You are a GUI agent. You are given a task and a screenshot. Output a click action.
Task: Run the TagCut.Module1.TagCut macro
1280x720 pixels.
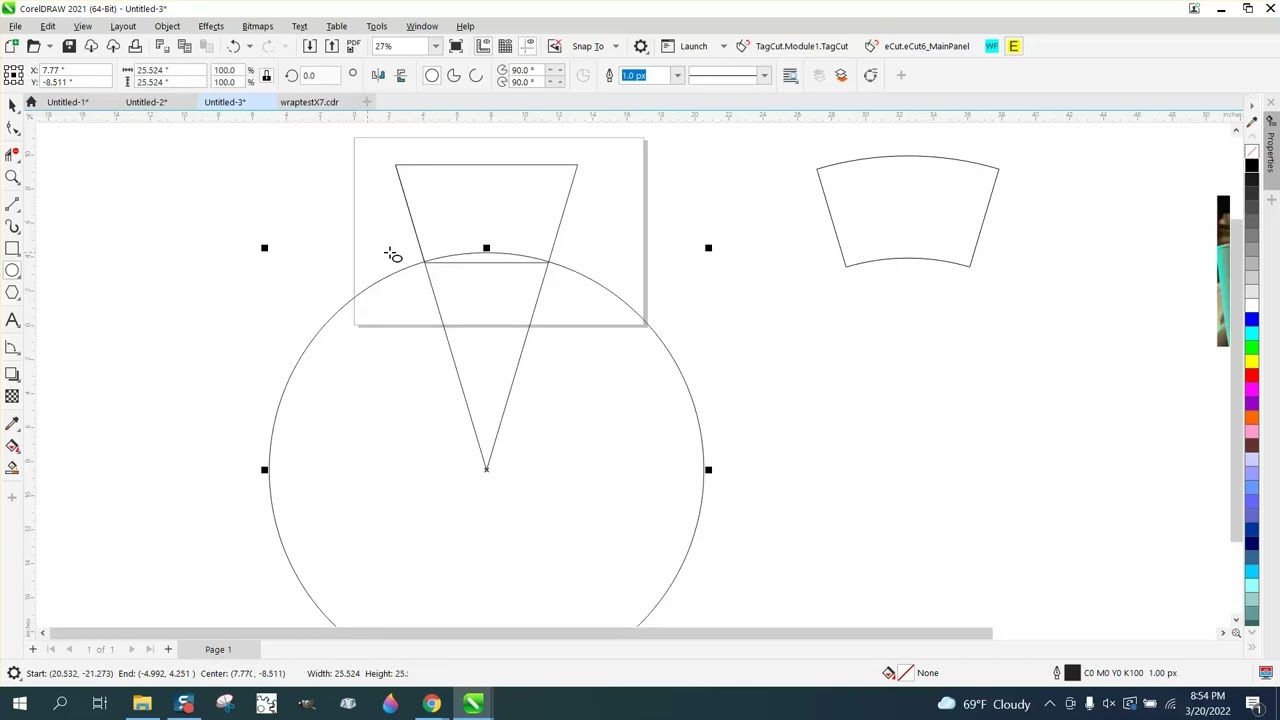pyautogui.click(x=792, y=46)
